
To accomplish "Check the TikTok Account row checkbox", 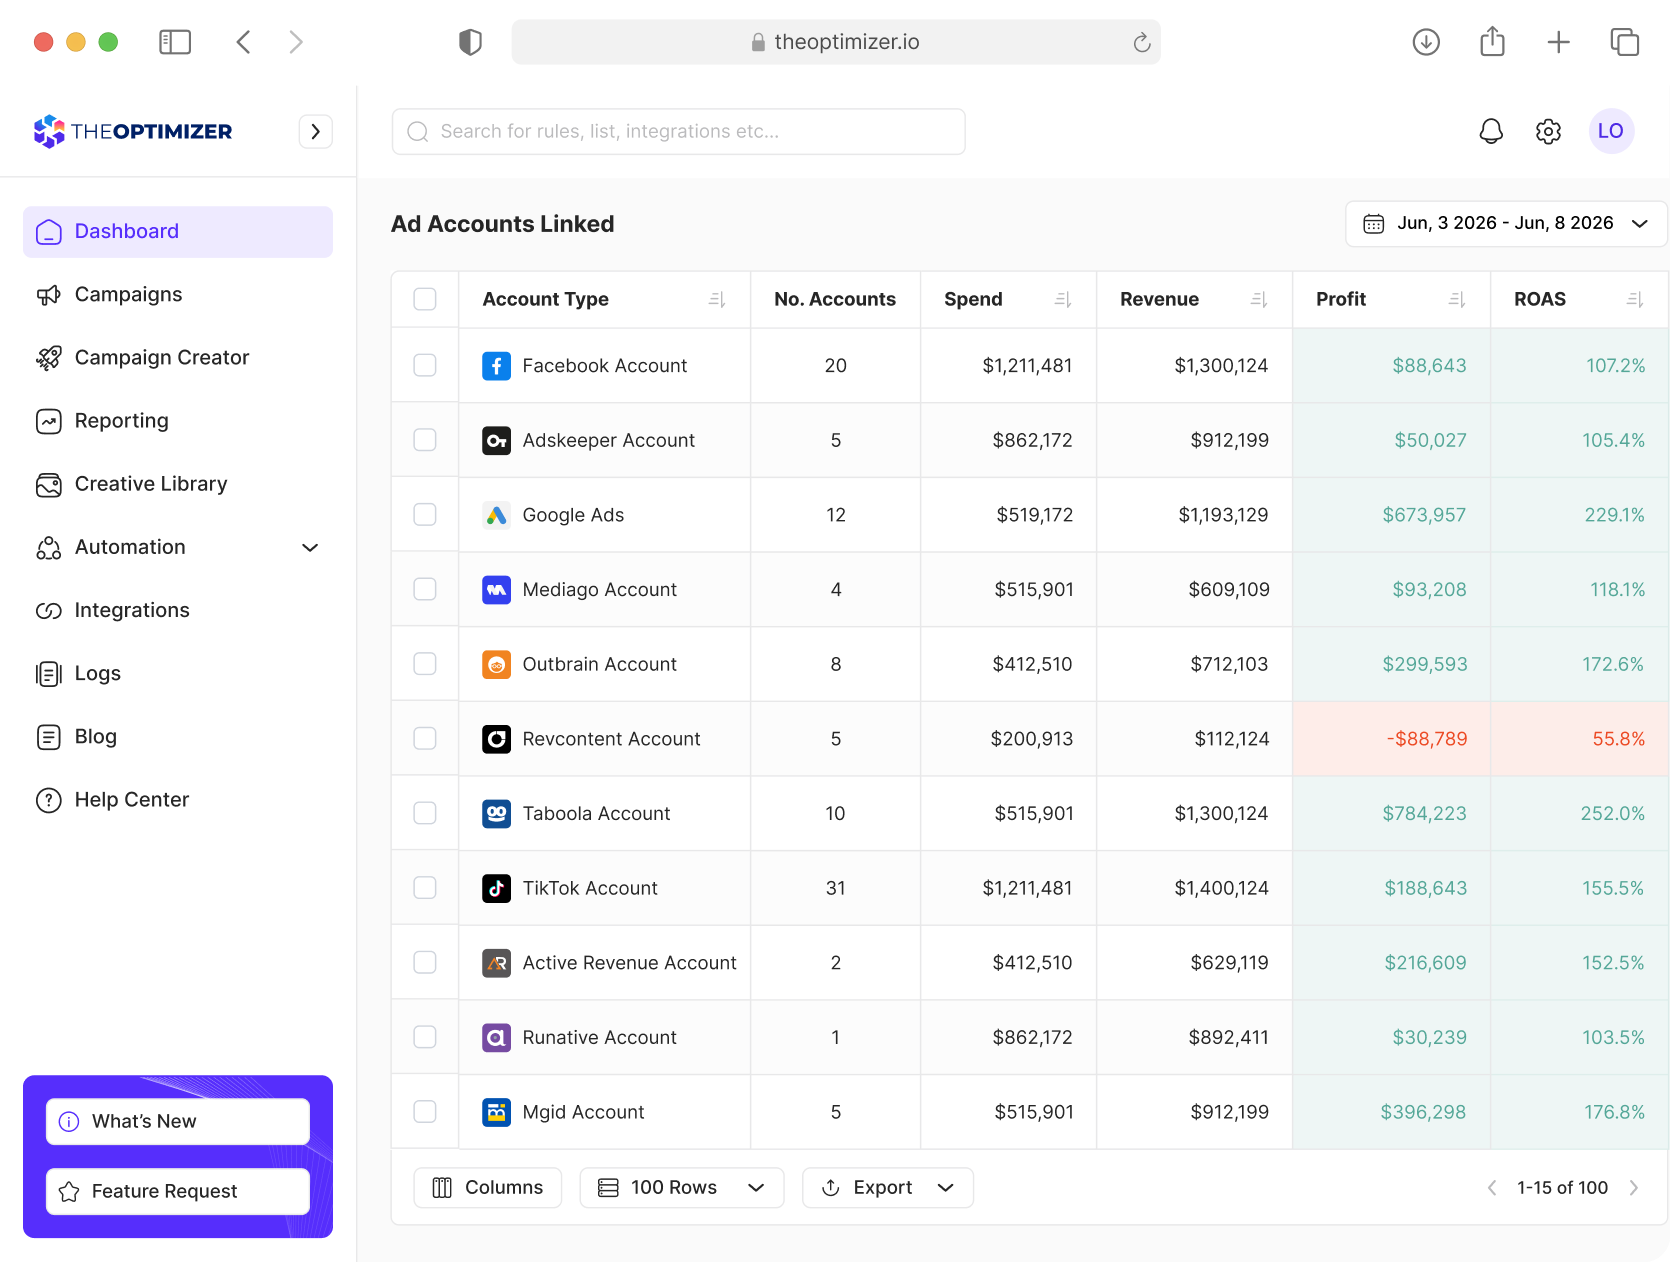I will coord(425,888).
